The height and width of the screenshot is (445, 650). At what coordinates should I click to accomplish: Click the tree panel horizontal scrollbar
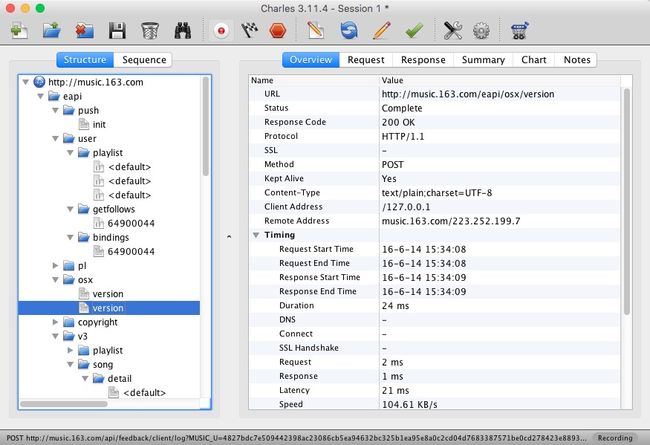64,404
